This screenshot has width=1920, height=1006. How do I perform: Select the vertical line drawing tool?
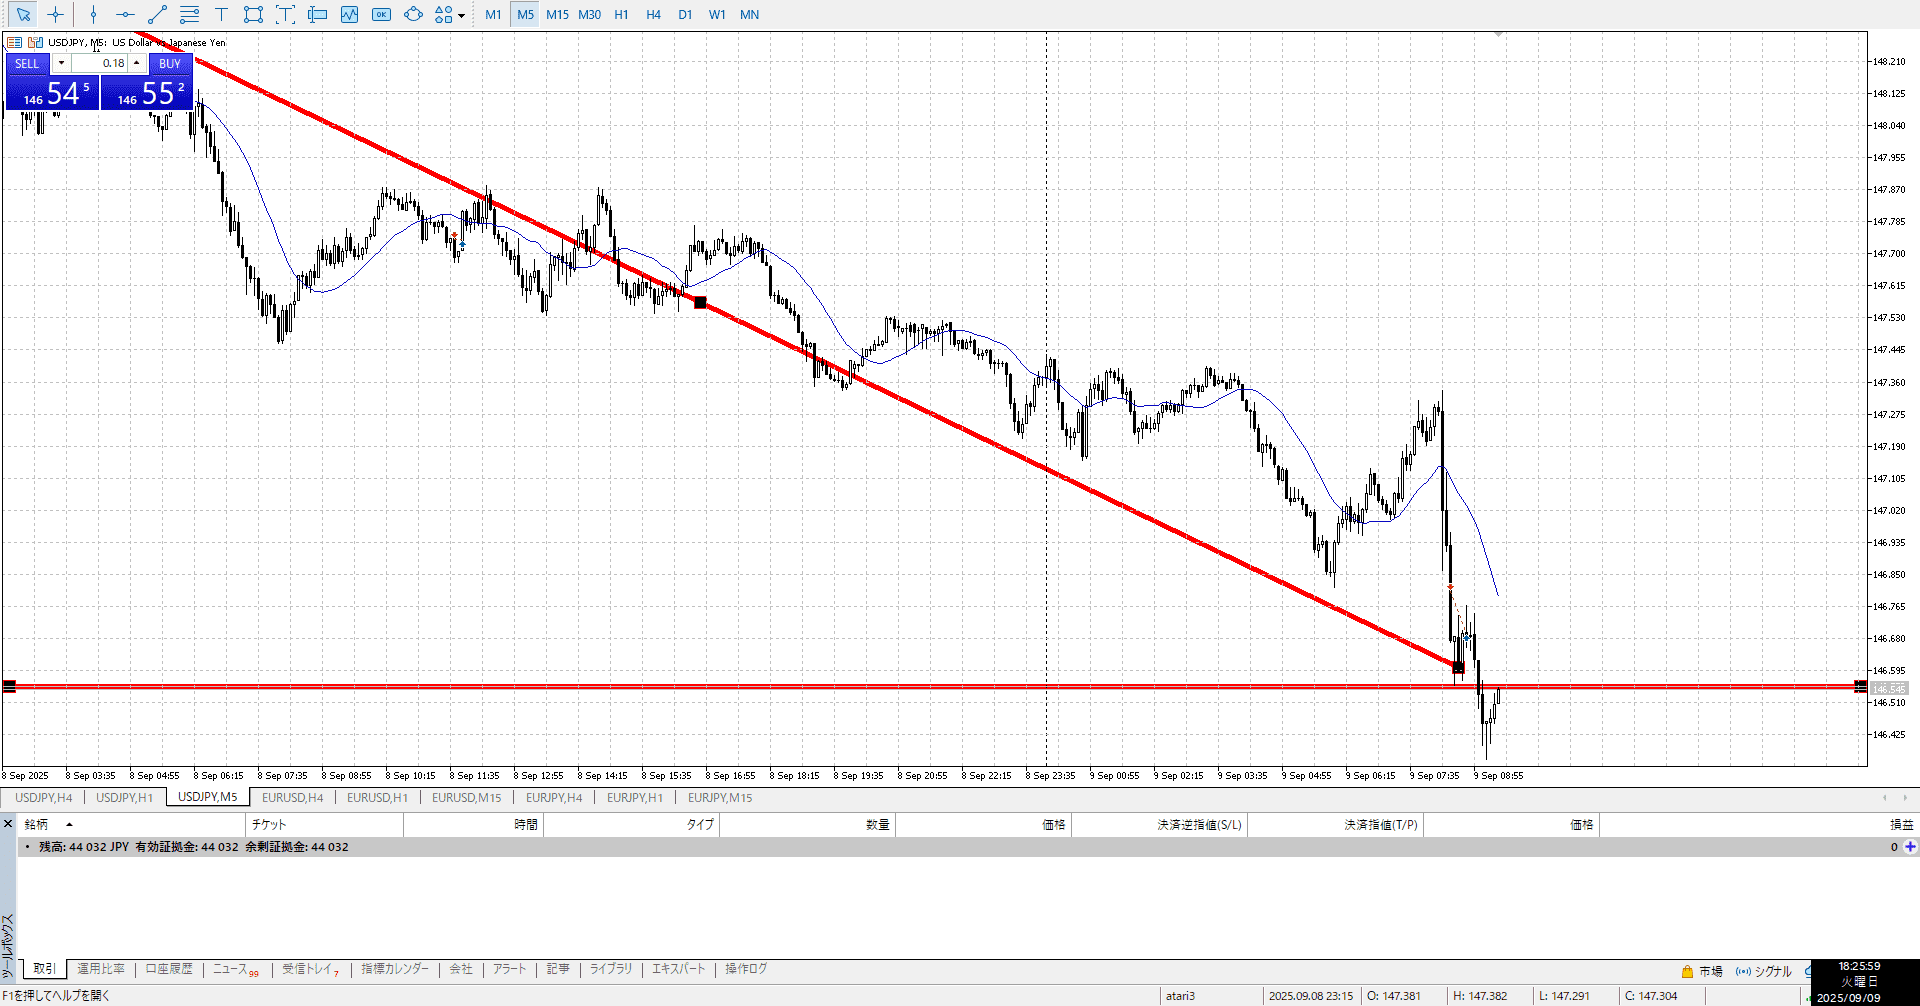click(x=93, y=15)
